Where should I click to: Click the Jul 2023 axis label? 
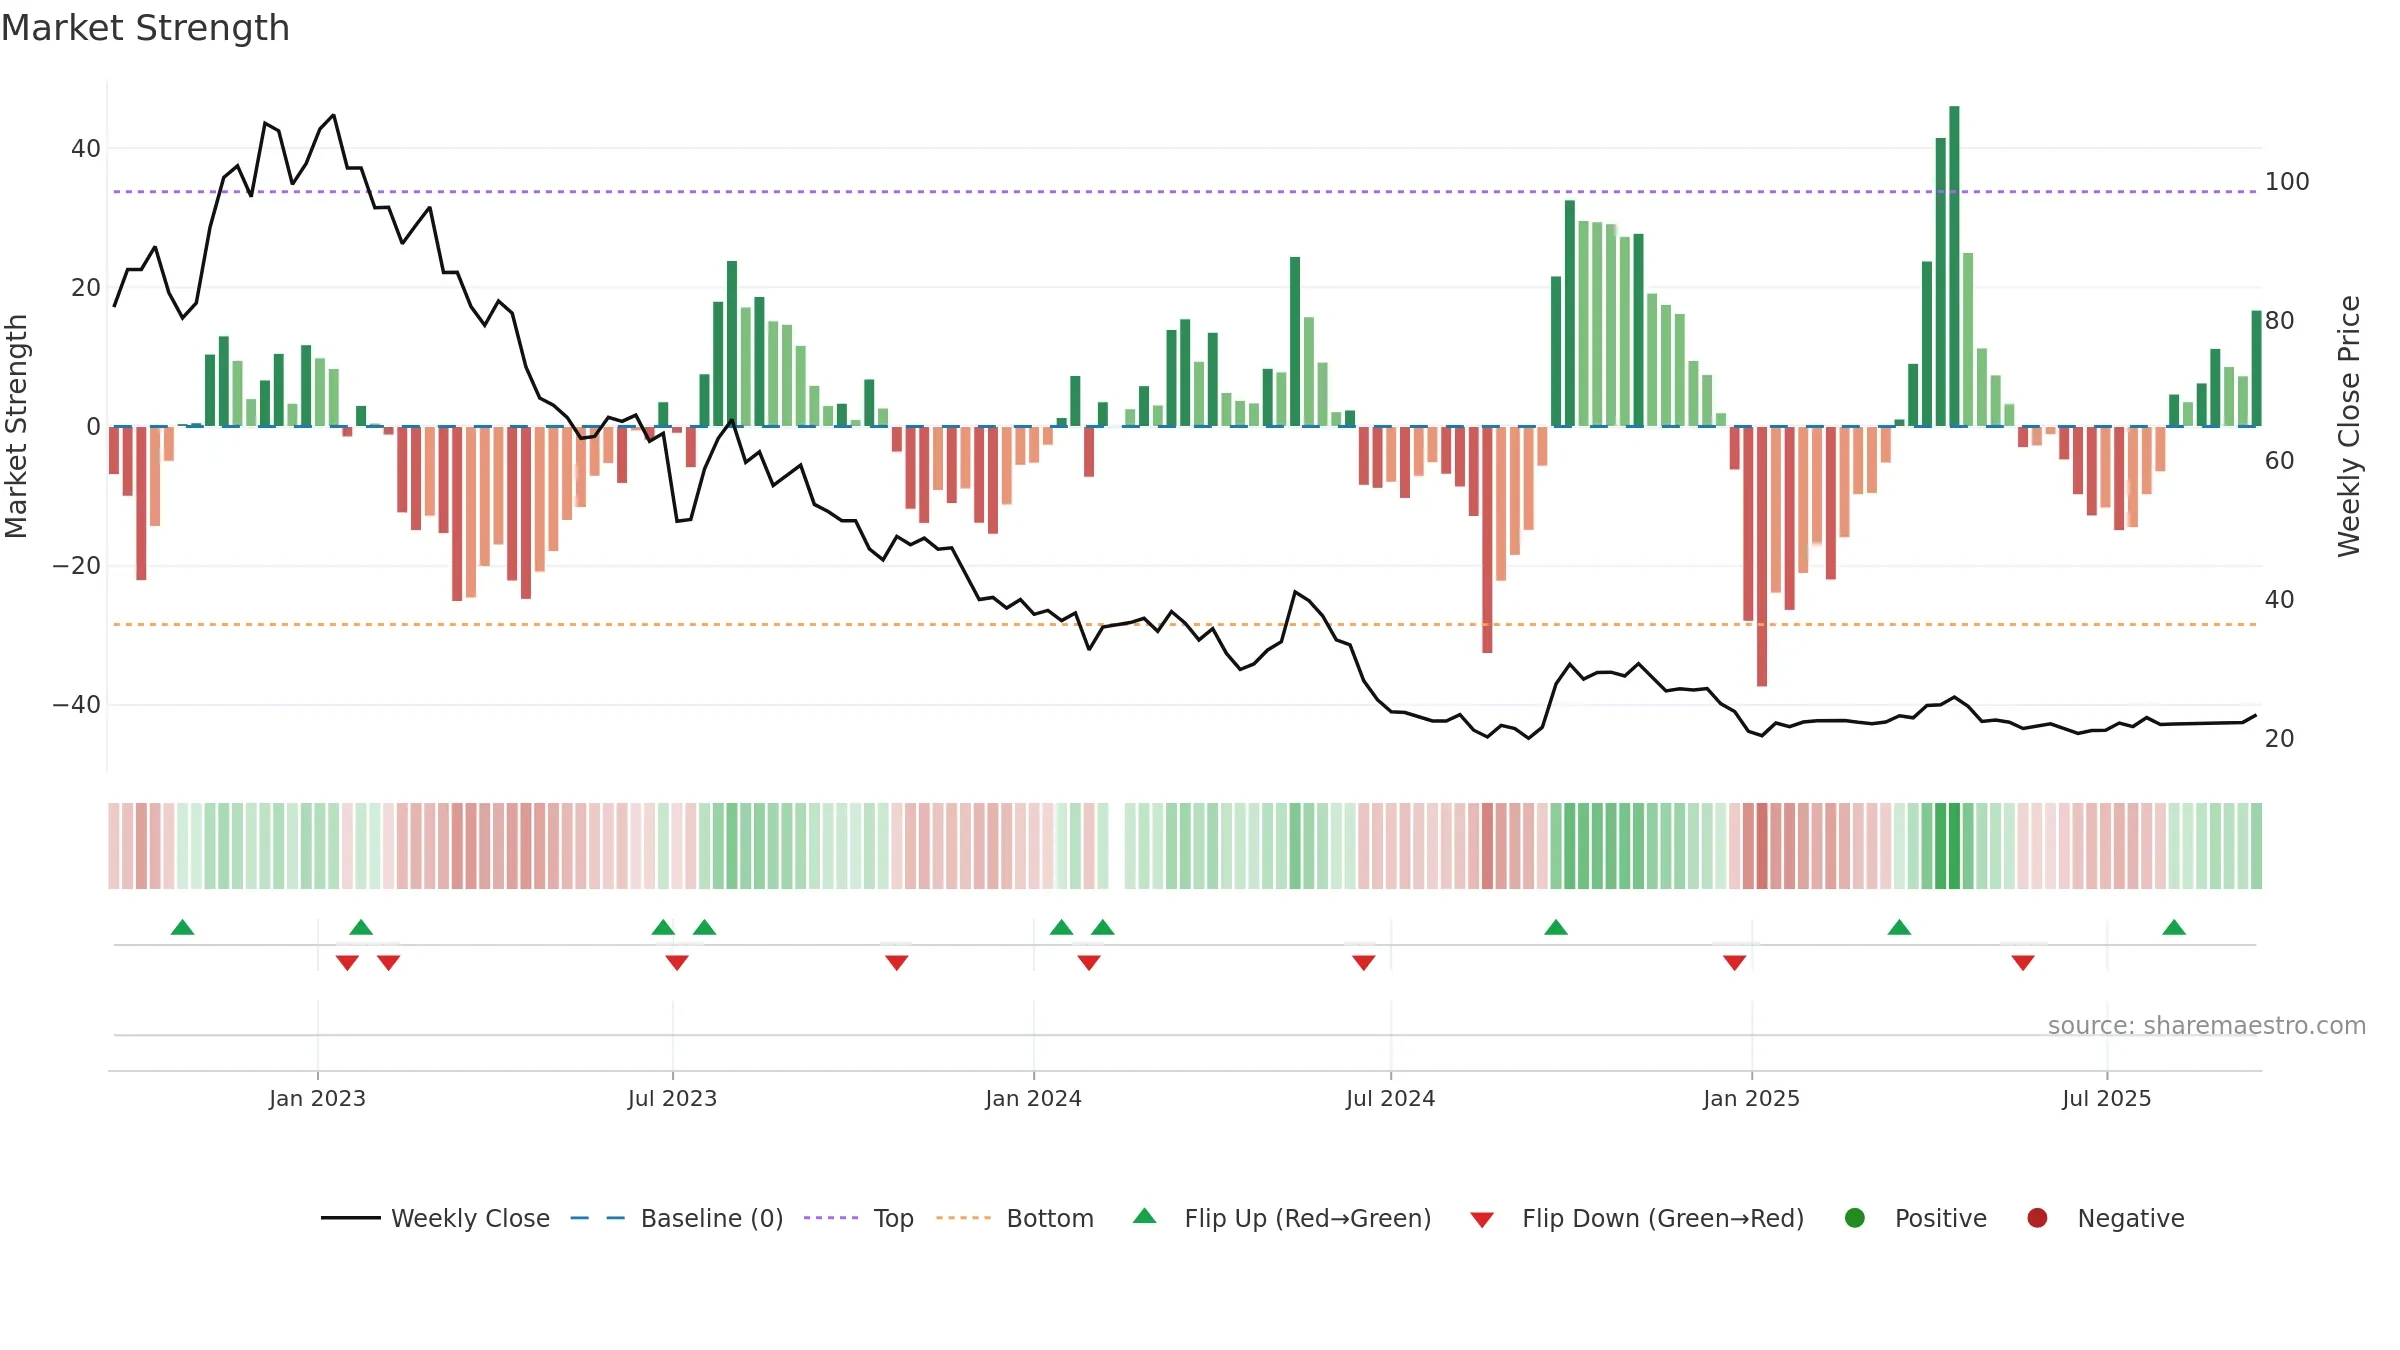pyautogui.click(x=672, y=1098)
